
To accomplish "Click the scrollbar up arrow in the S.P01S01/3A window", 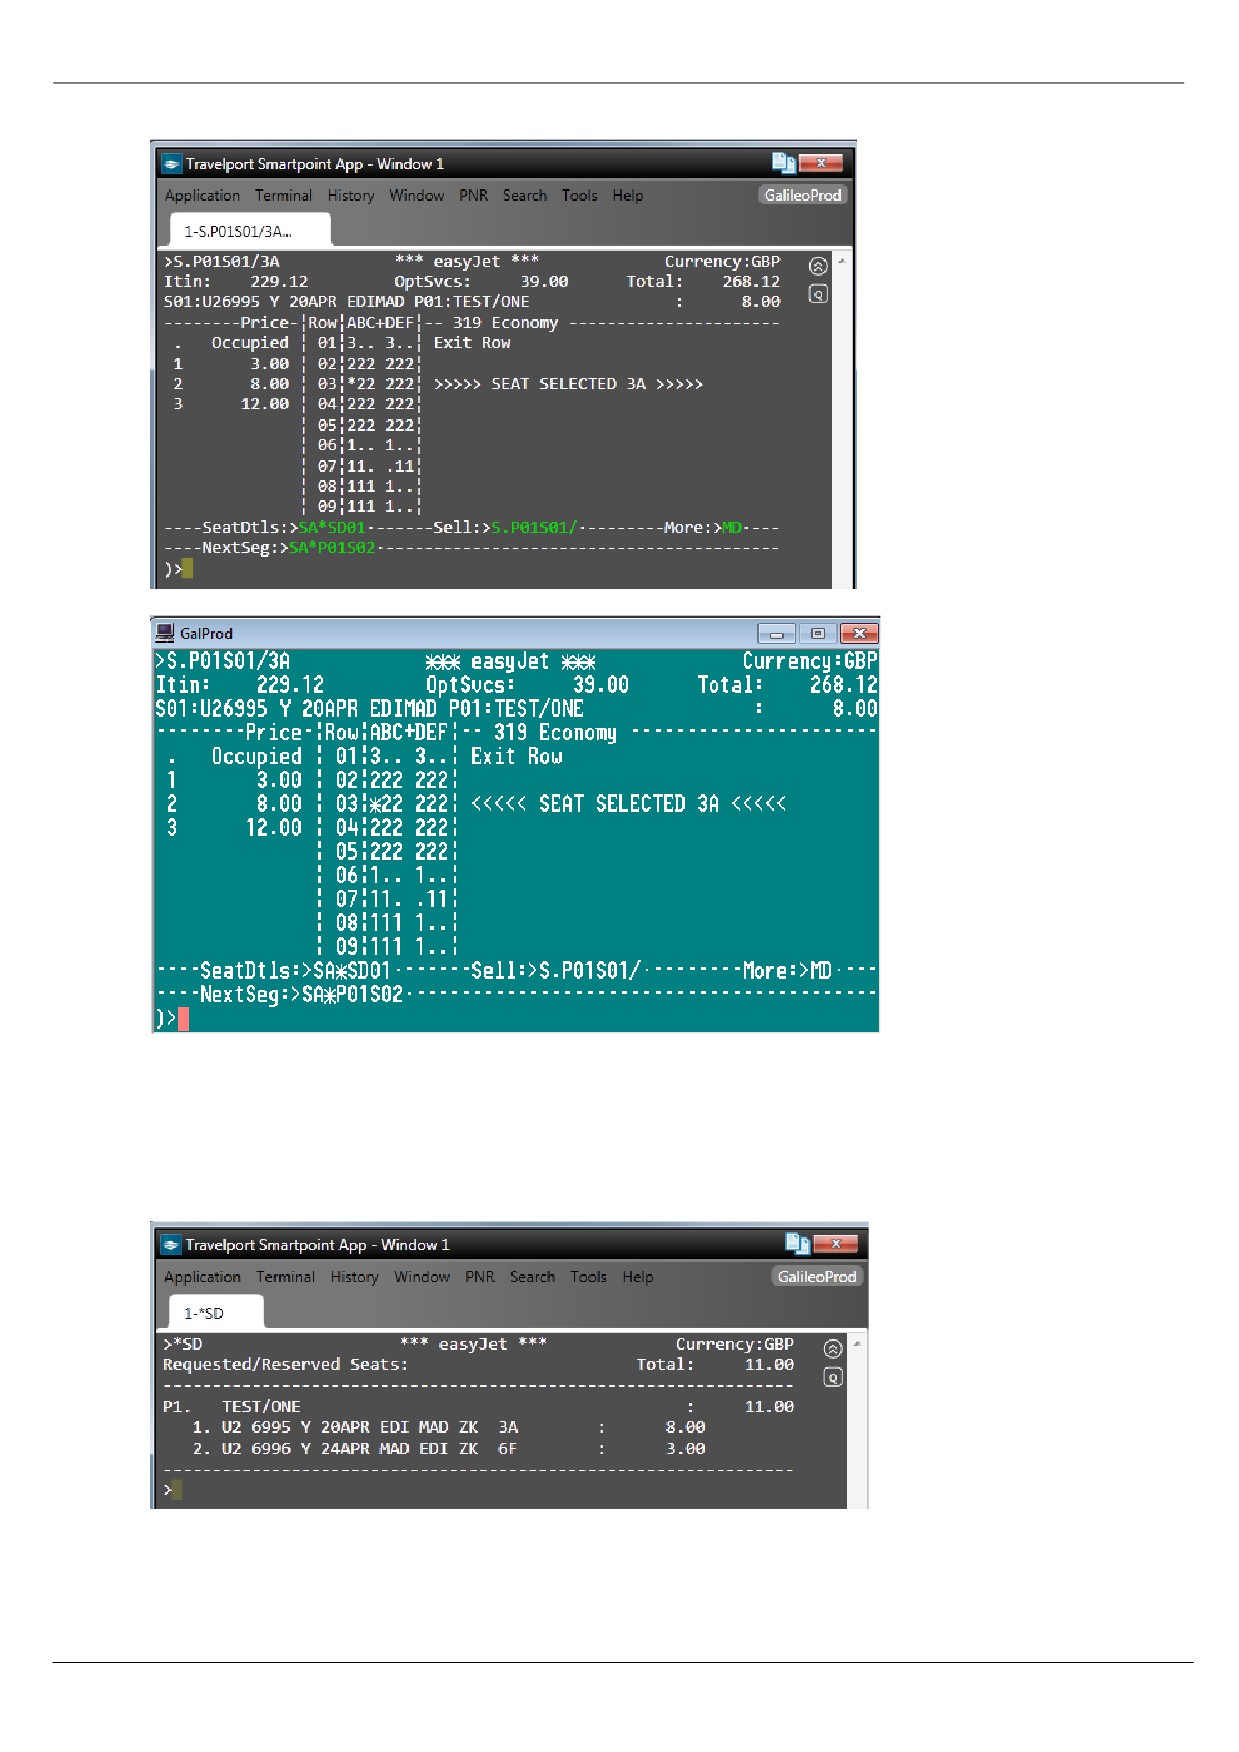I will (x=842, y=261).
